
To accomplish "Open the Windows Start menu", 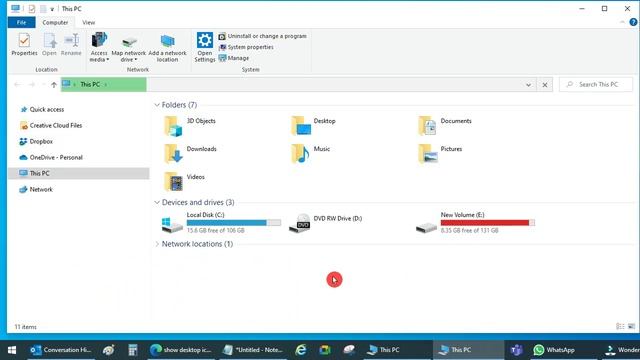I will 12,350.
